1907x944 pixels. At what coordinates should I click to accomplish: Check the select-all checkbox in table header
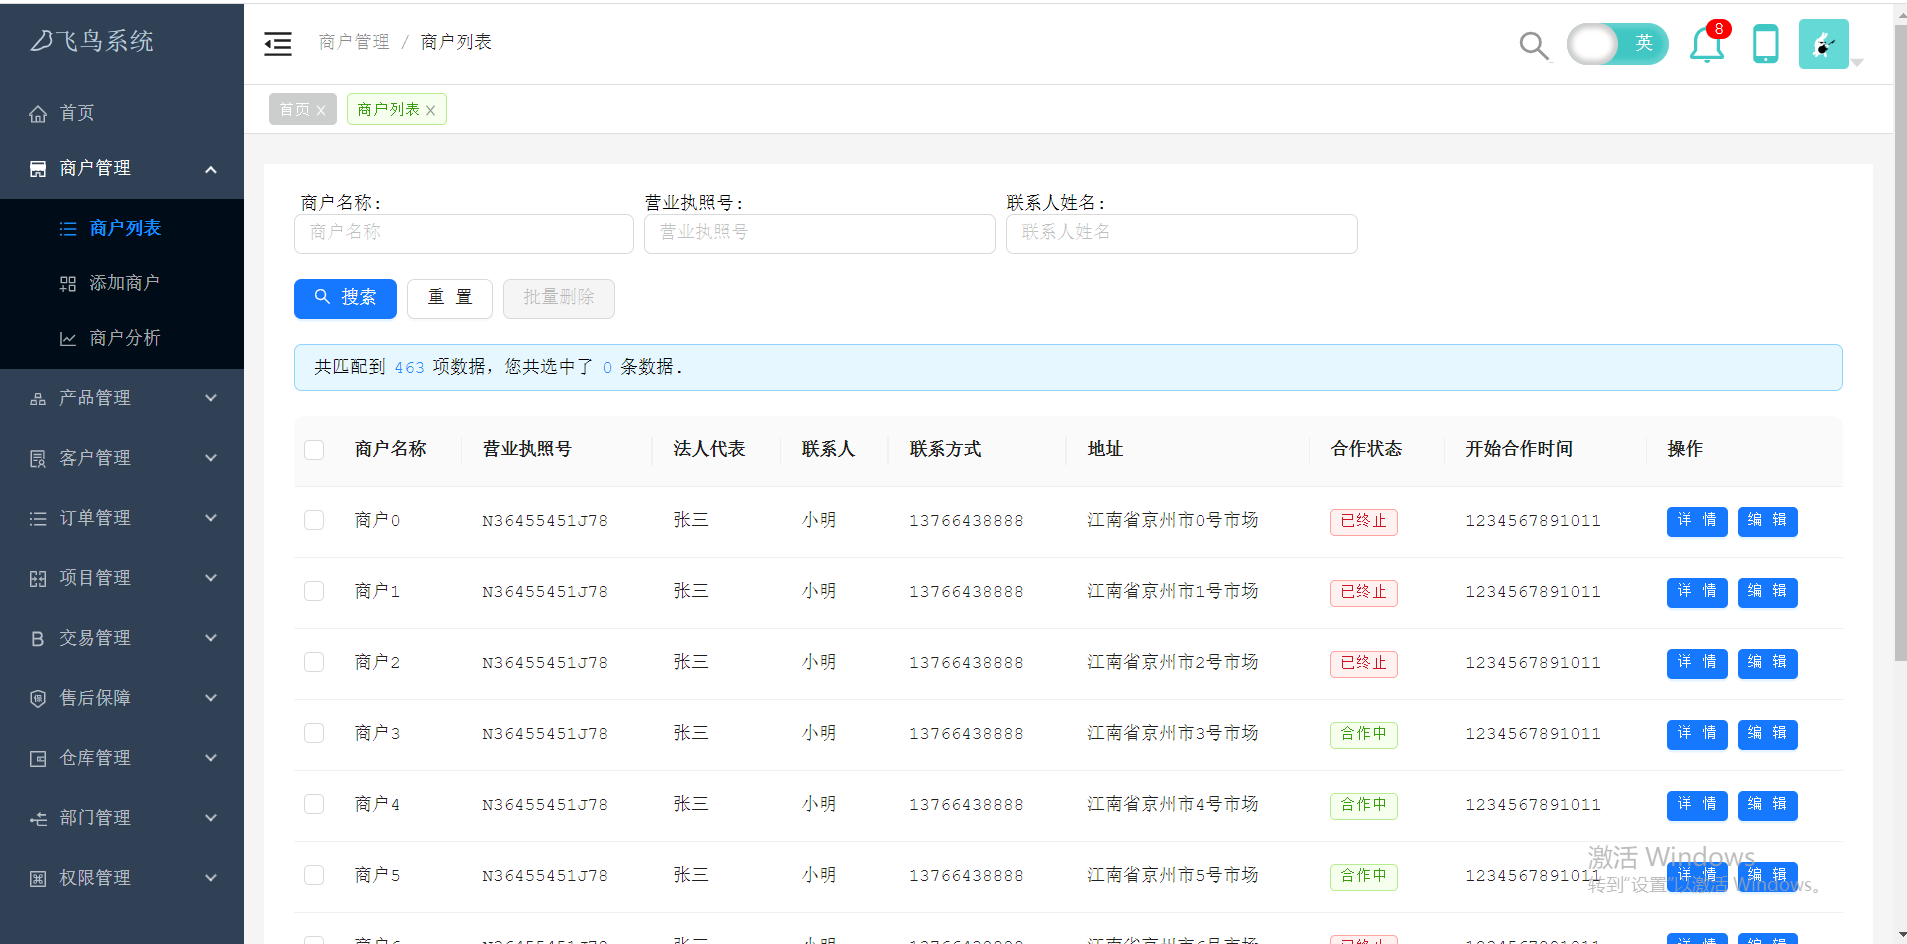314,450
